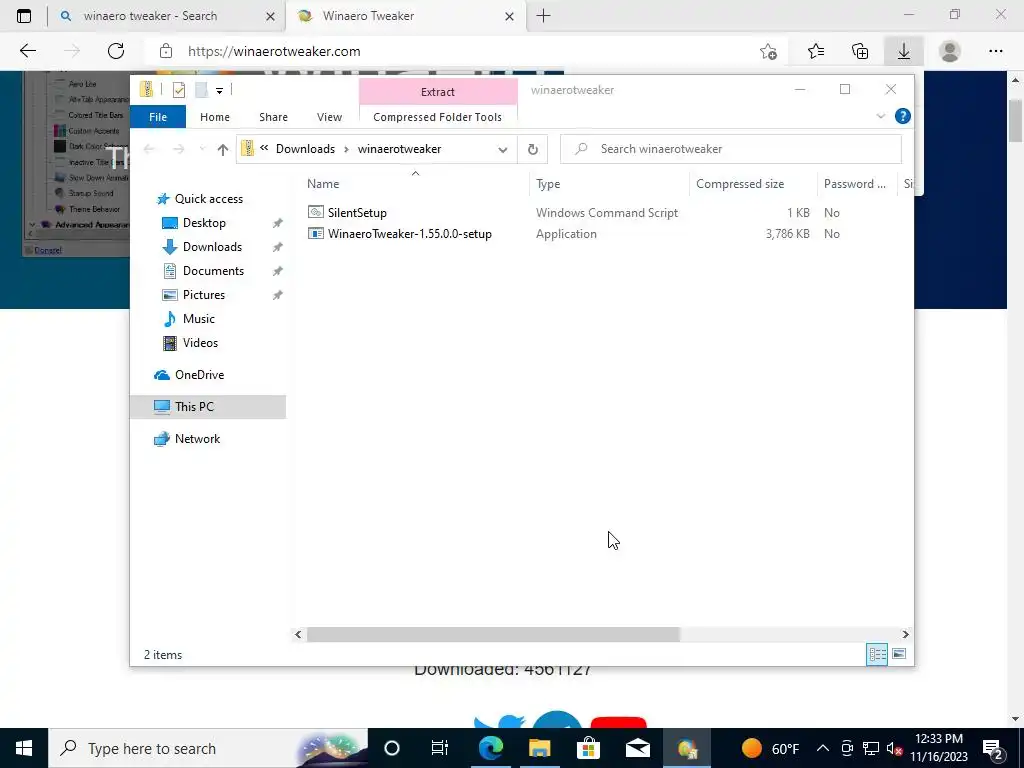The width and height of the screenshot is (1024, 768).
Task: Click right arrow of horizontal scrollbar
Action: pyautogui.click(x=905, y=634)
